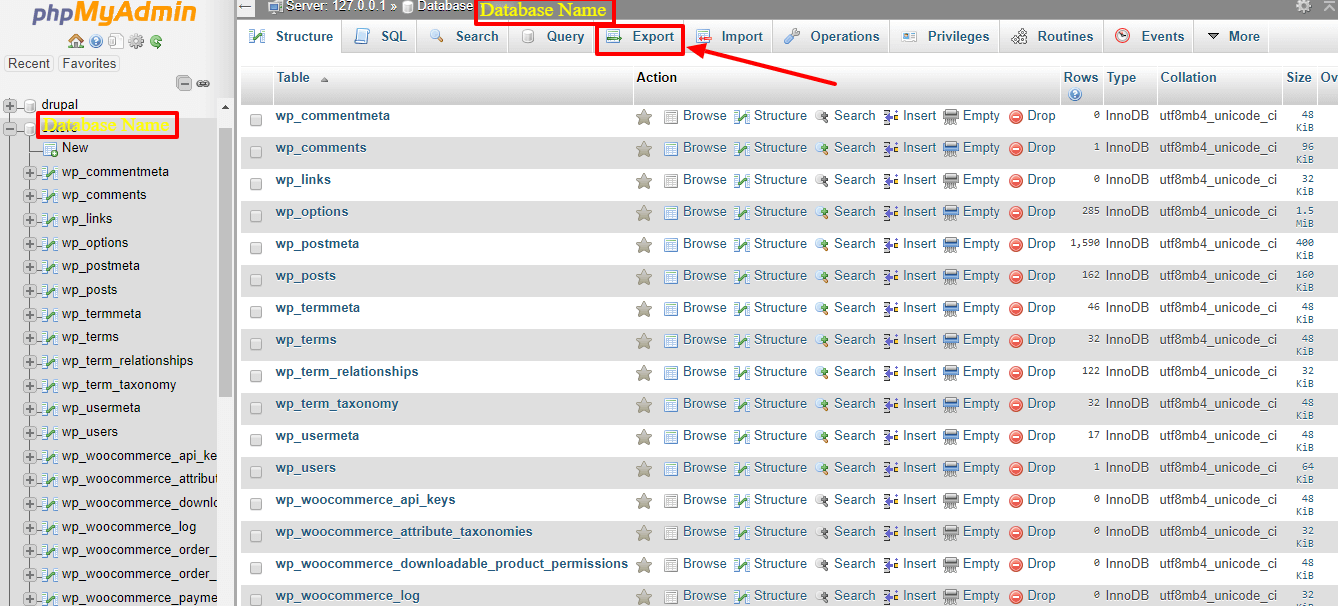Viewport: 1338px width, 606px height.
Task: Check the wp_comments row checkbox
Action: click(256, 152)
